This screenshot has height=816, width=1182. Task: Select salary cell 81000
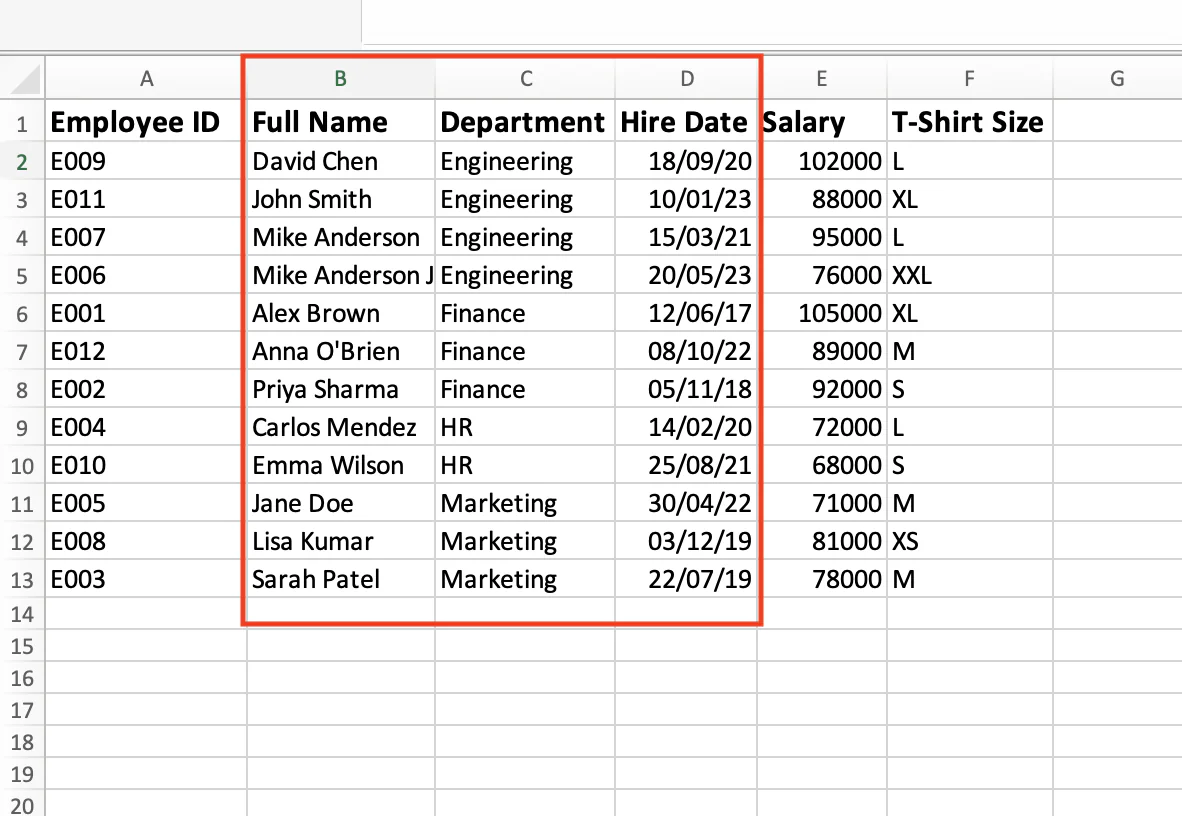click(822, 541)
